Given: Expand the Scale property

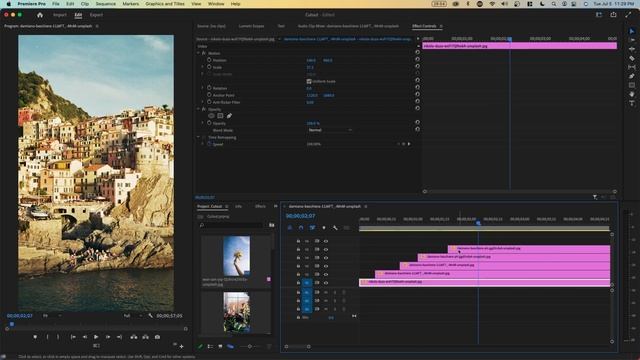Looking at the screenshot, I should [202, 67].
